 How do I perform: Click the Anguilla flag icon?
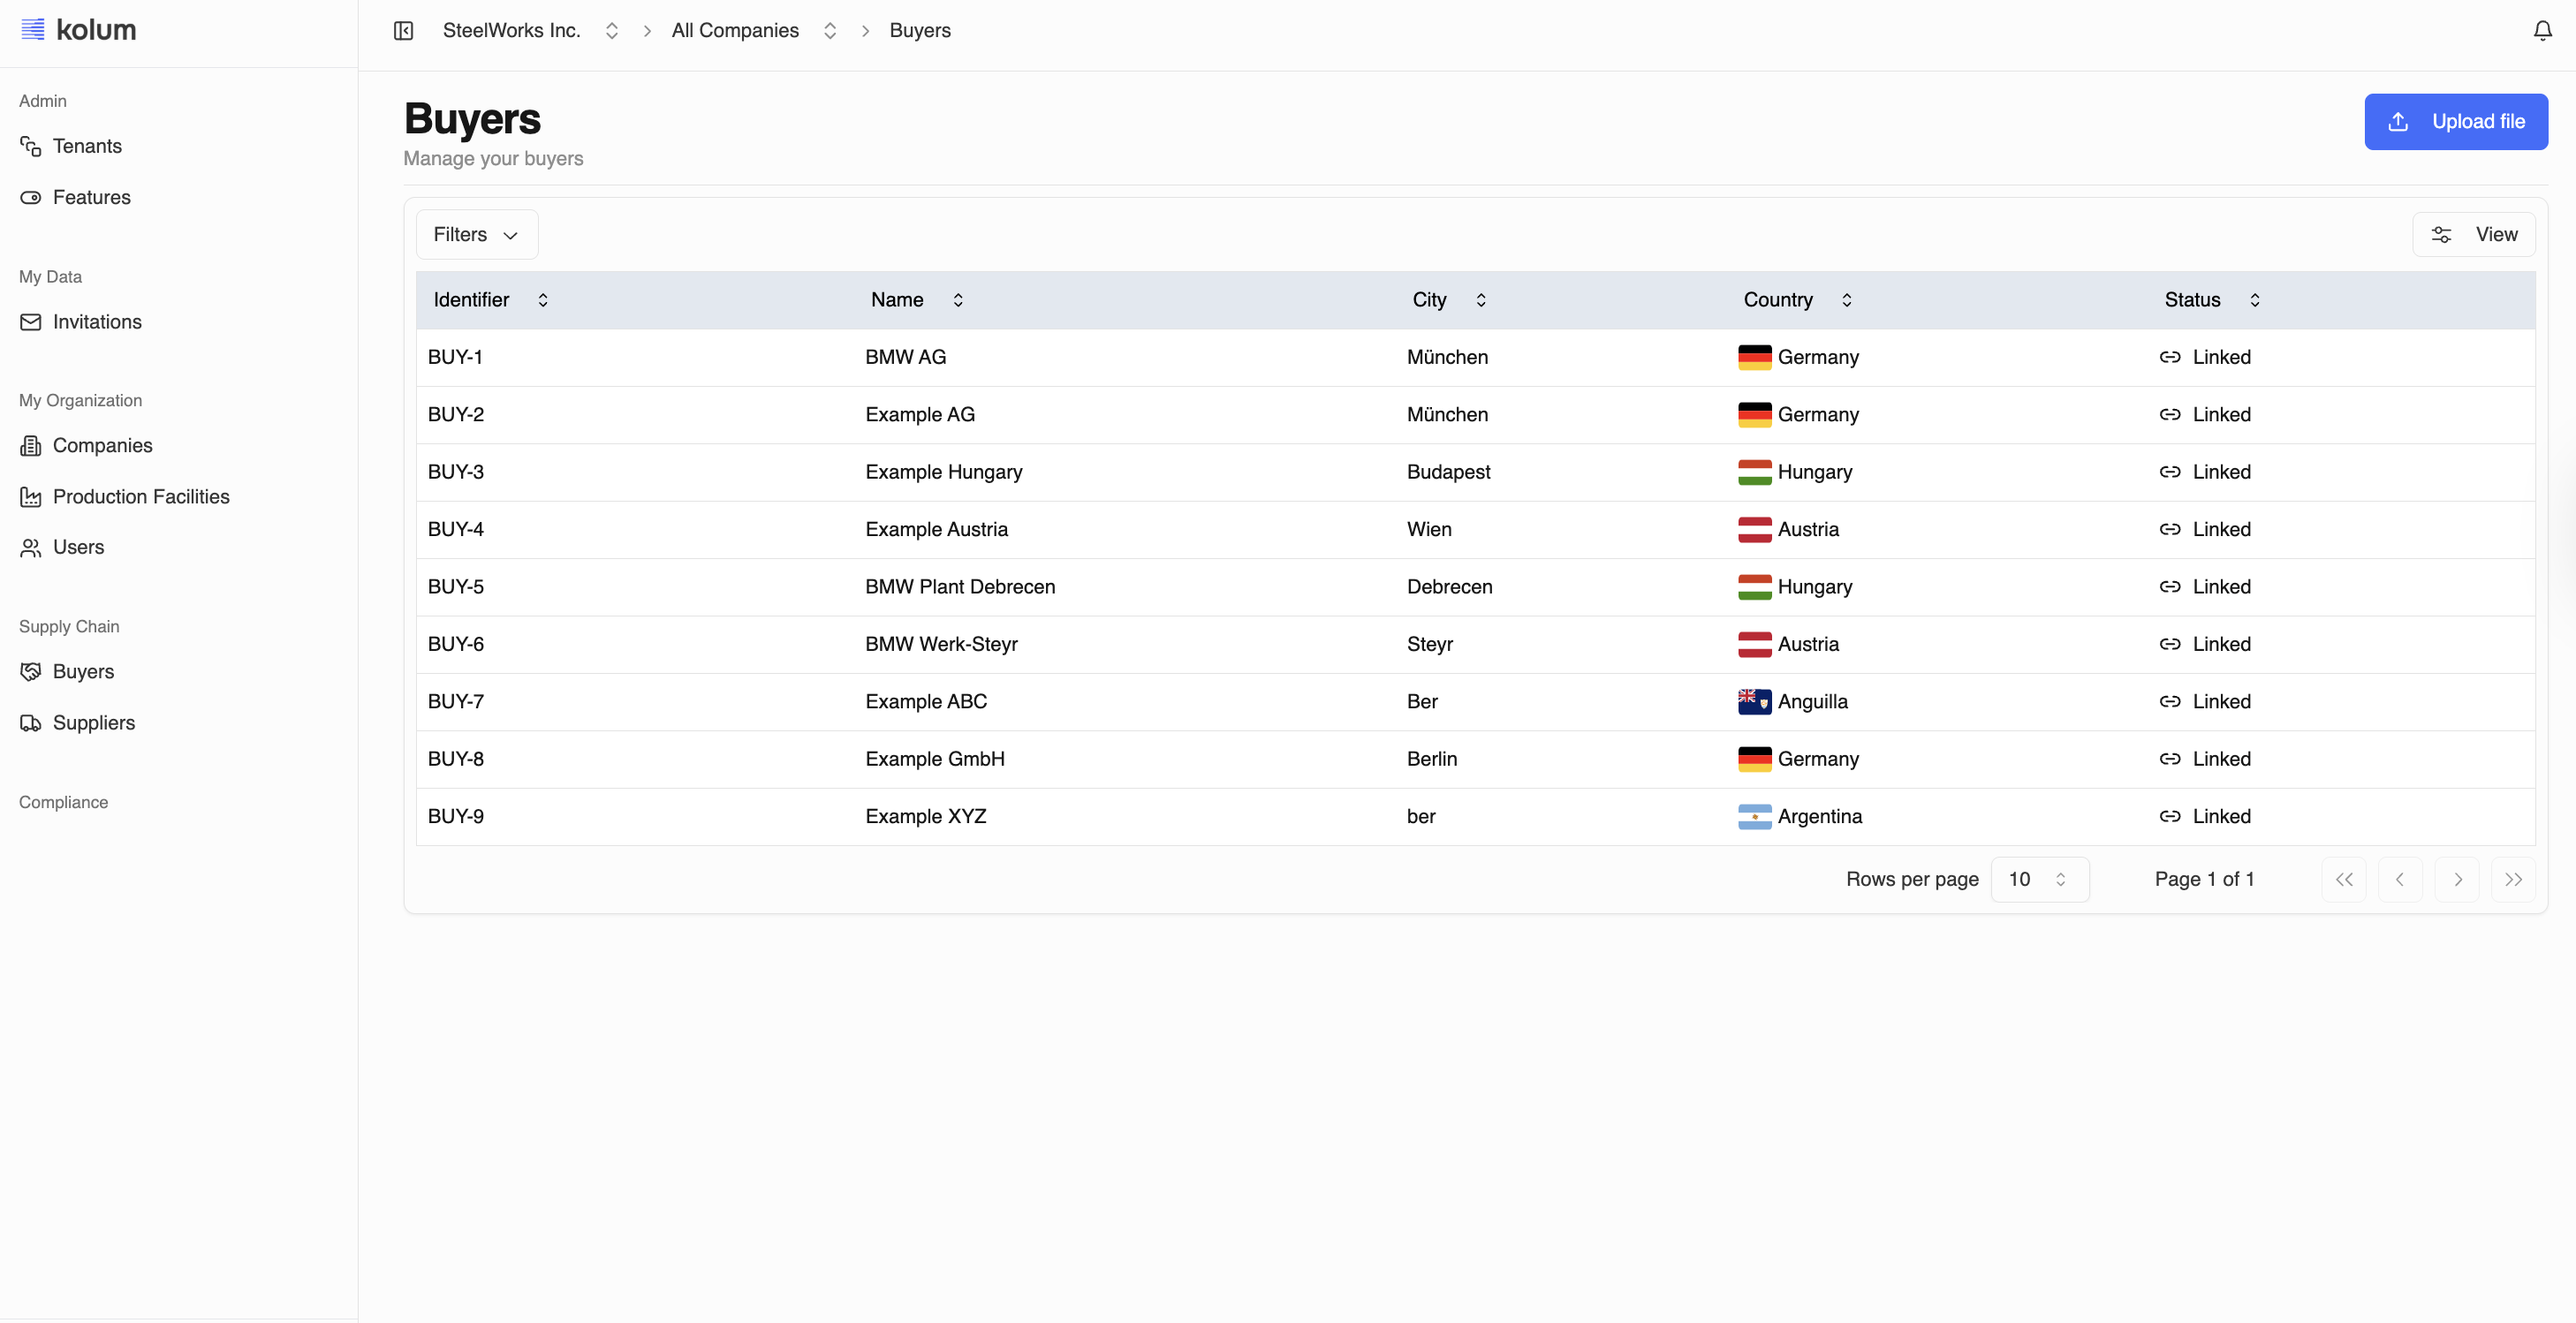1754,702
